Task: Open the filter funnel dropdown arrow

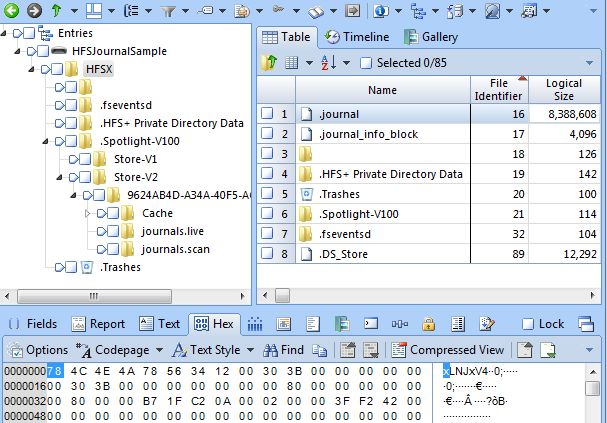Action: 186,11
